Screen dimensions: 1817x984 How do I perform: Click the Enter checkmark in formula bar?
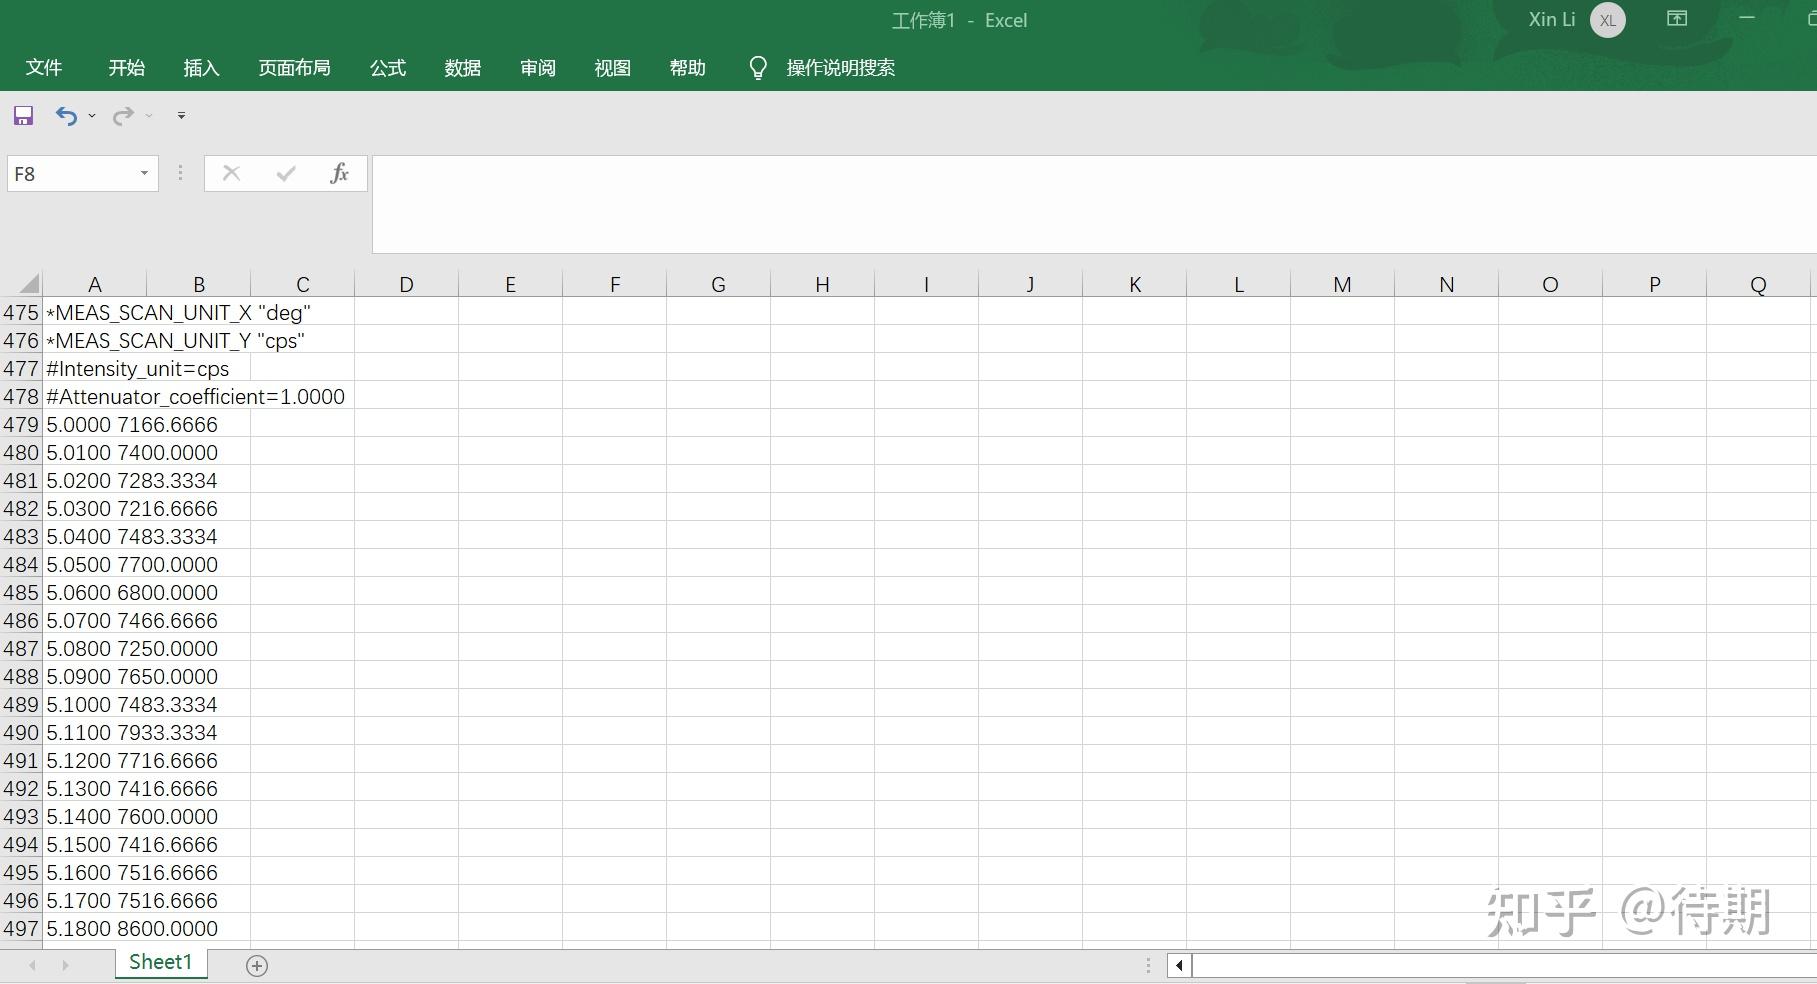pos(285,172)
